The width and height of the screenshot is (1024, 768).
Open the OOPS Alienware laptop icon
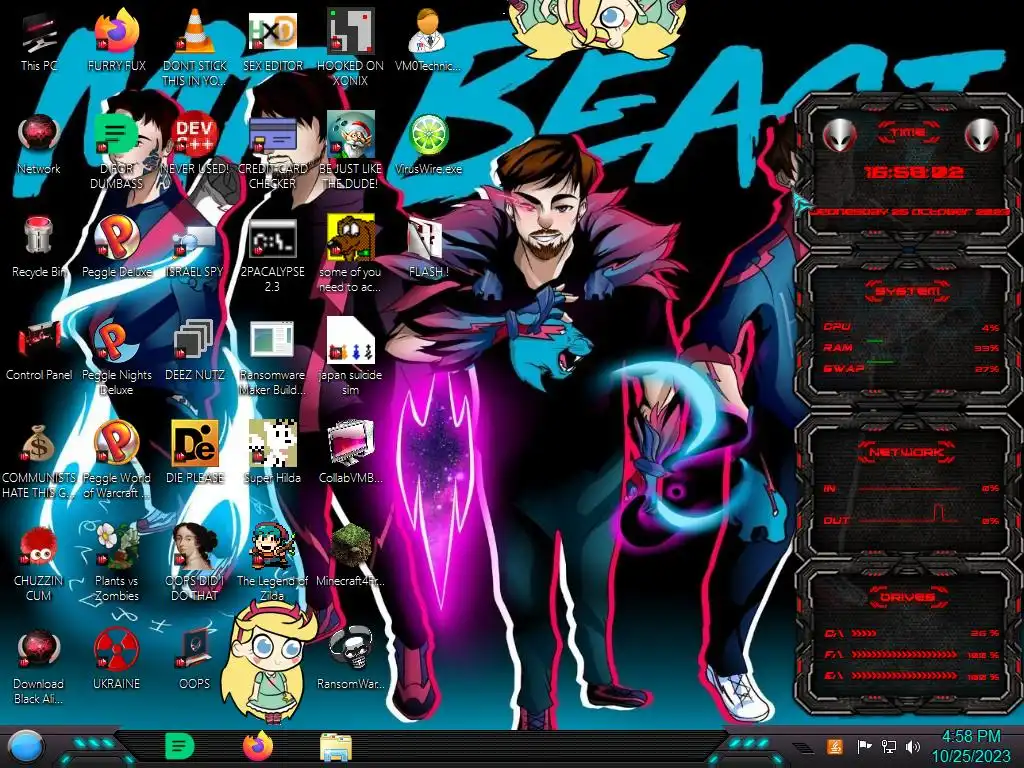pos(195,660)
